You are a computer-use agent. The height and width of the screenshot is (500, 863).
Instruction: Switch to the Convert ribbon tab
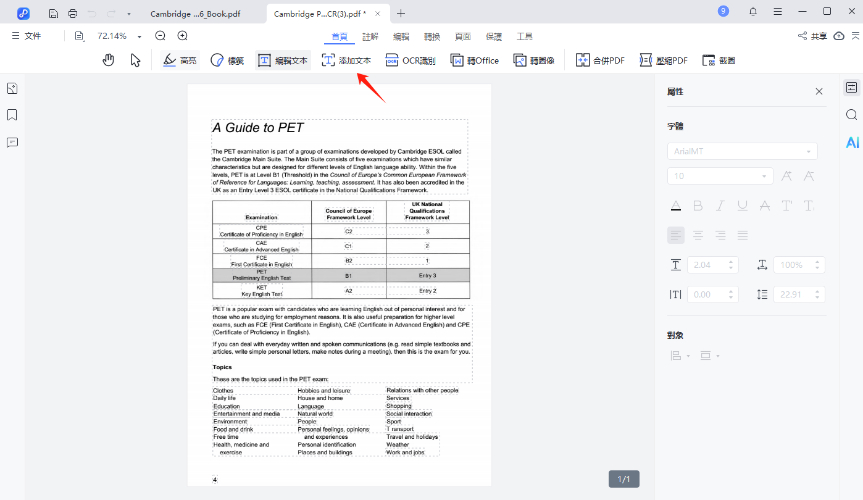pos(432,36)
